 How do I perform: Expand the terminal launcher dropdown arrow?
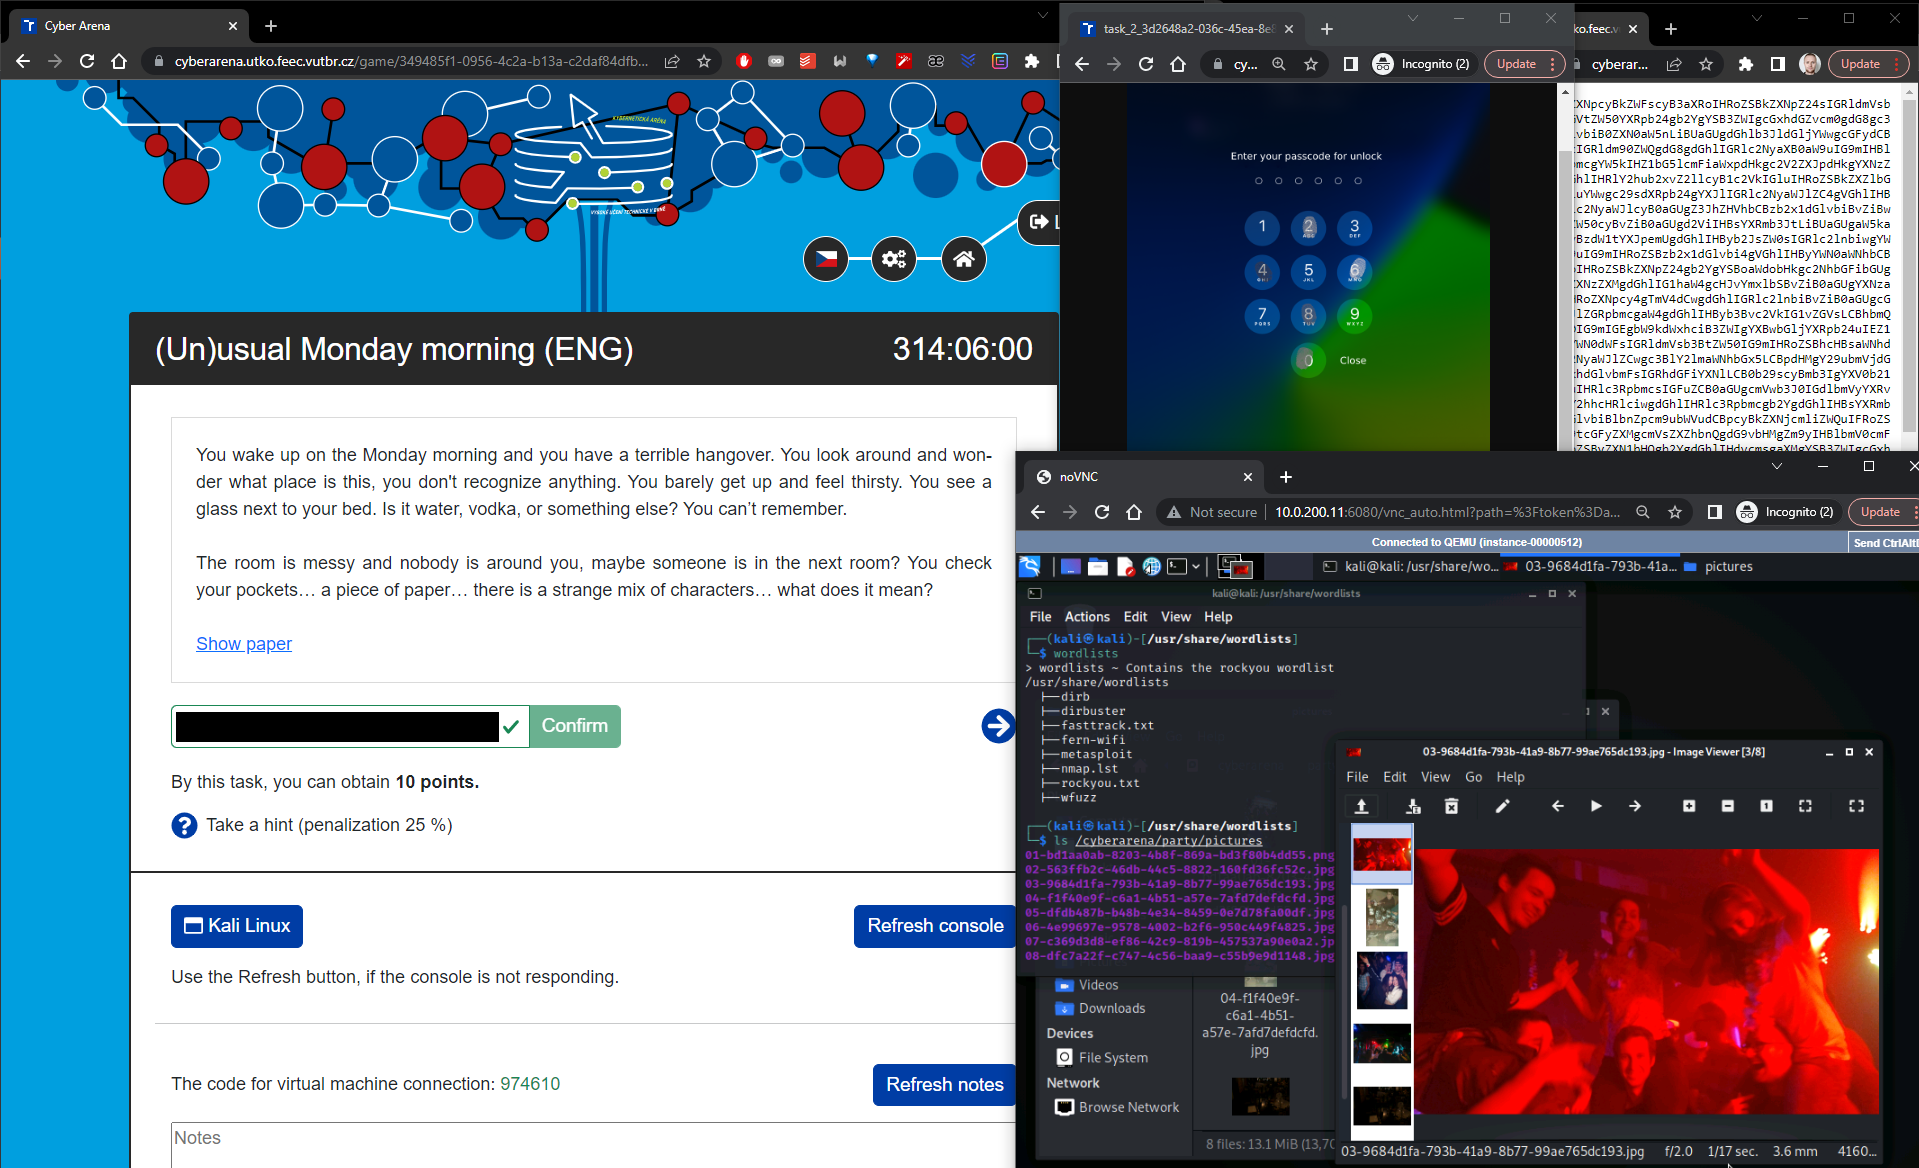pyautogui.click(x=1195, y=567)
